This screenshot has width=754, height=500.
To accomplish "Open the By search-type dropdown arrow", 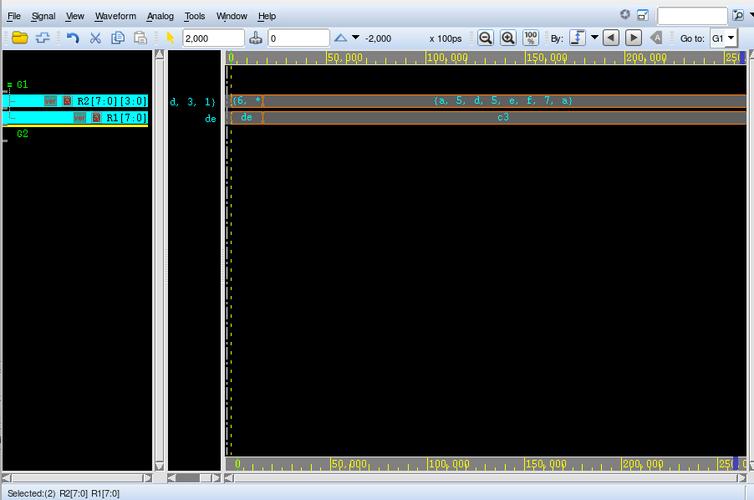I will (594, 37).
